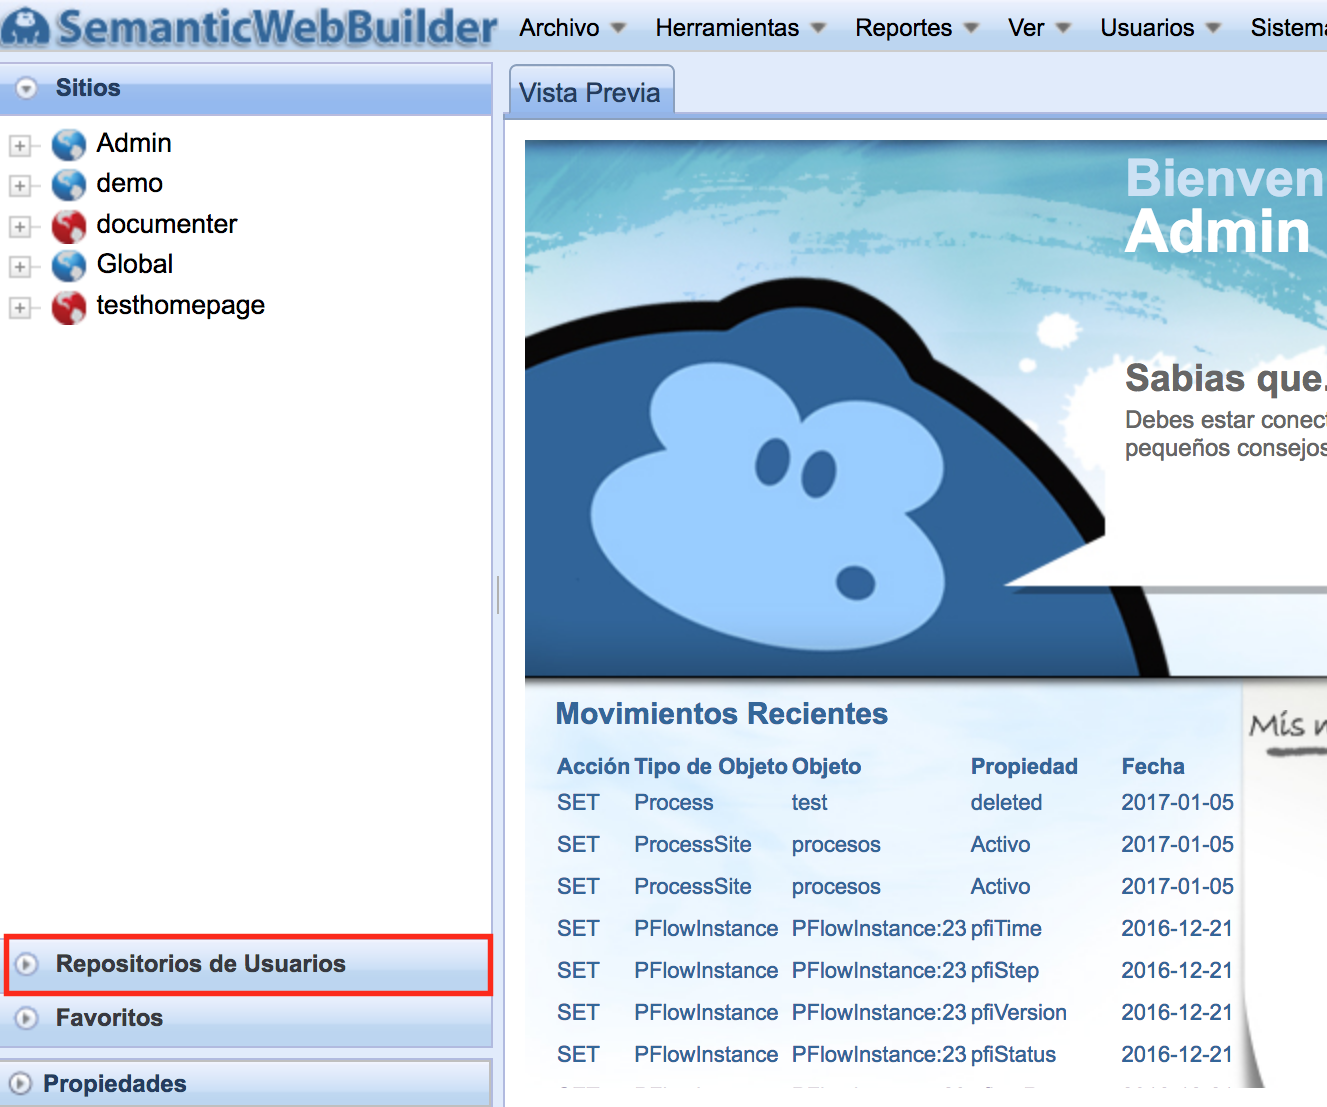Image resolution: width=1327 pixels, height=1107 pixels.
Task: Click the pfiTime property cell
Action: [1006, 928]
